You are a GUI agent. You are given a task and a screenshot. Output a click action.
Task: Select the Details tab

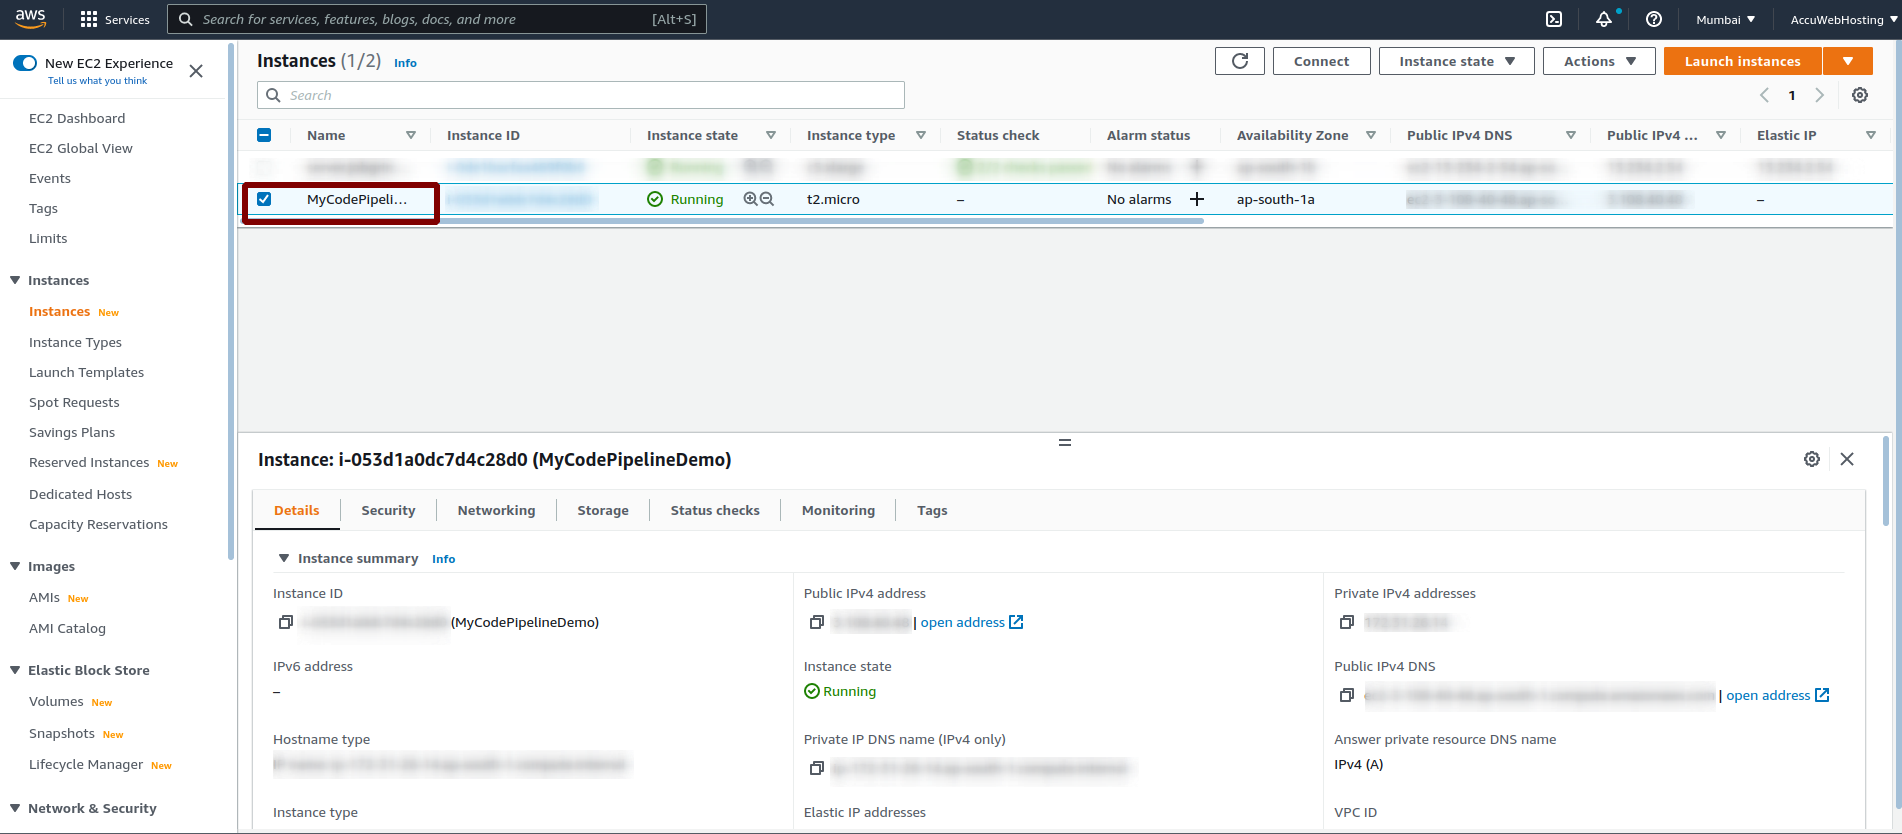(x=297, y=510)
